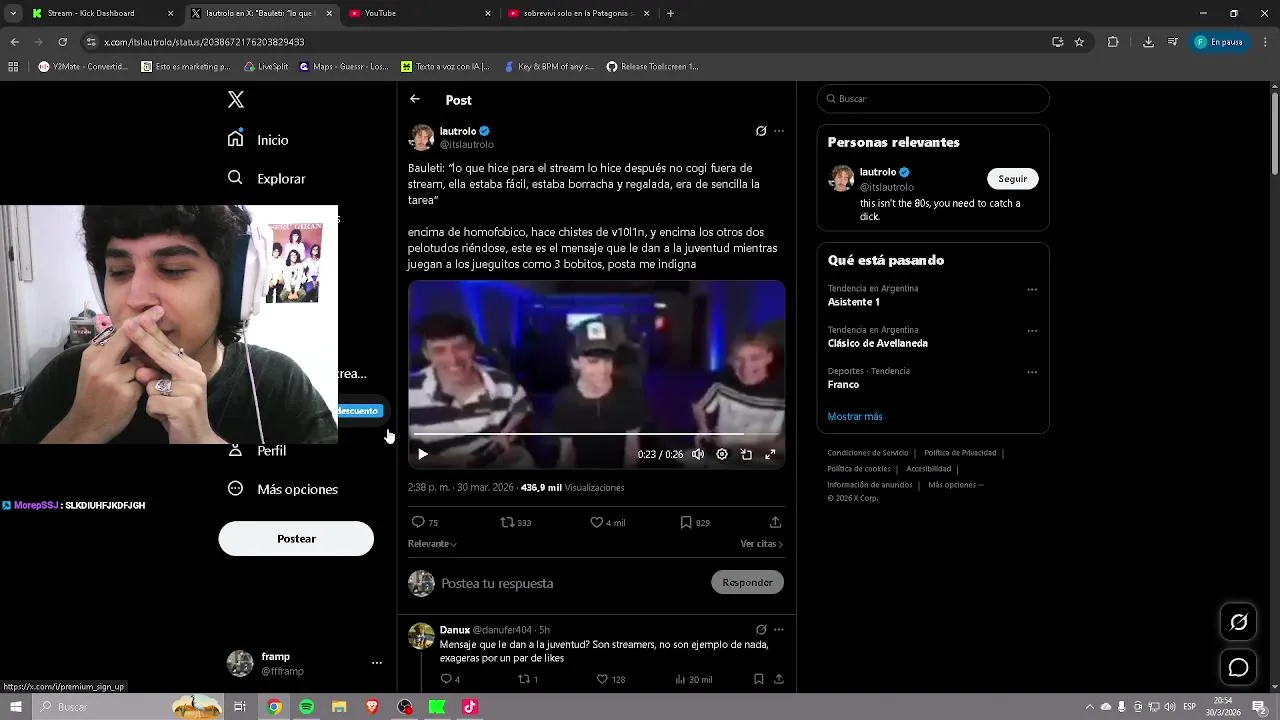Open Ver citas link
This screenshot has width=1280, height=720.
pos(762,544)
